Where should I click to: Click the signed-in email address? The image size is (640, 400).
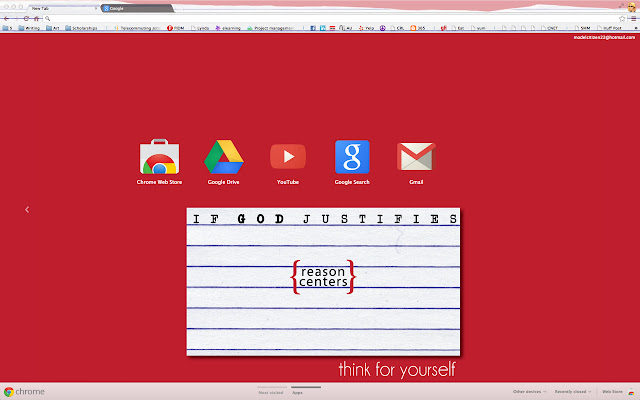pyautogui.click(x=605, y=37)
